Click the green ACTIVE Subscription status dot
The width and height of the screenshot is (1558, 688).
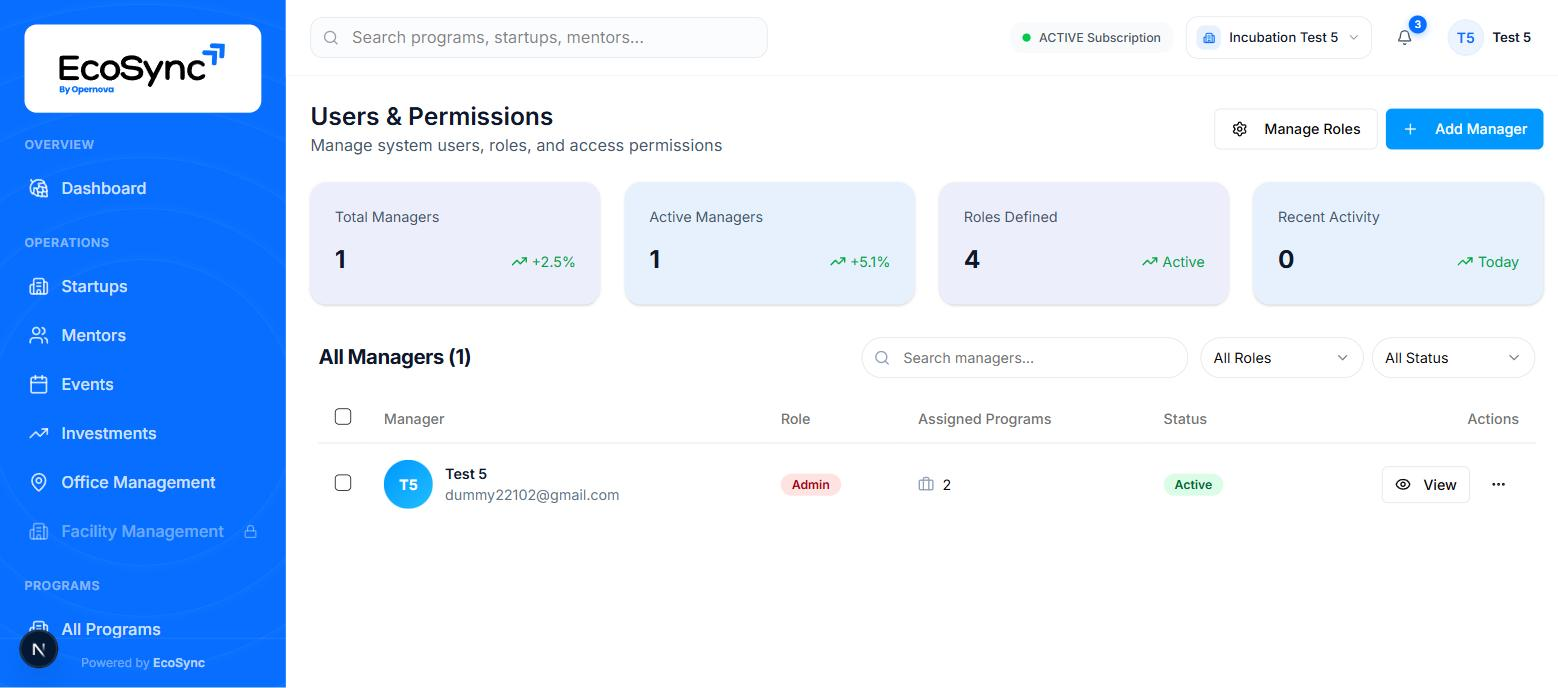[1026, 38]
